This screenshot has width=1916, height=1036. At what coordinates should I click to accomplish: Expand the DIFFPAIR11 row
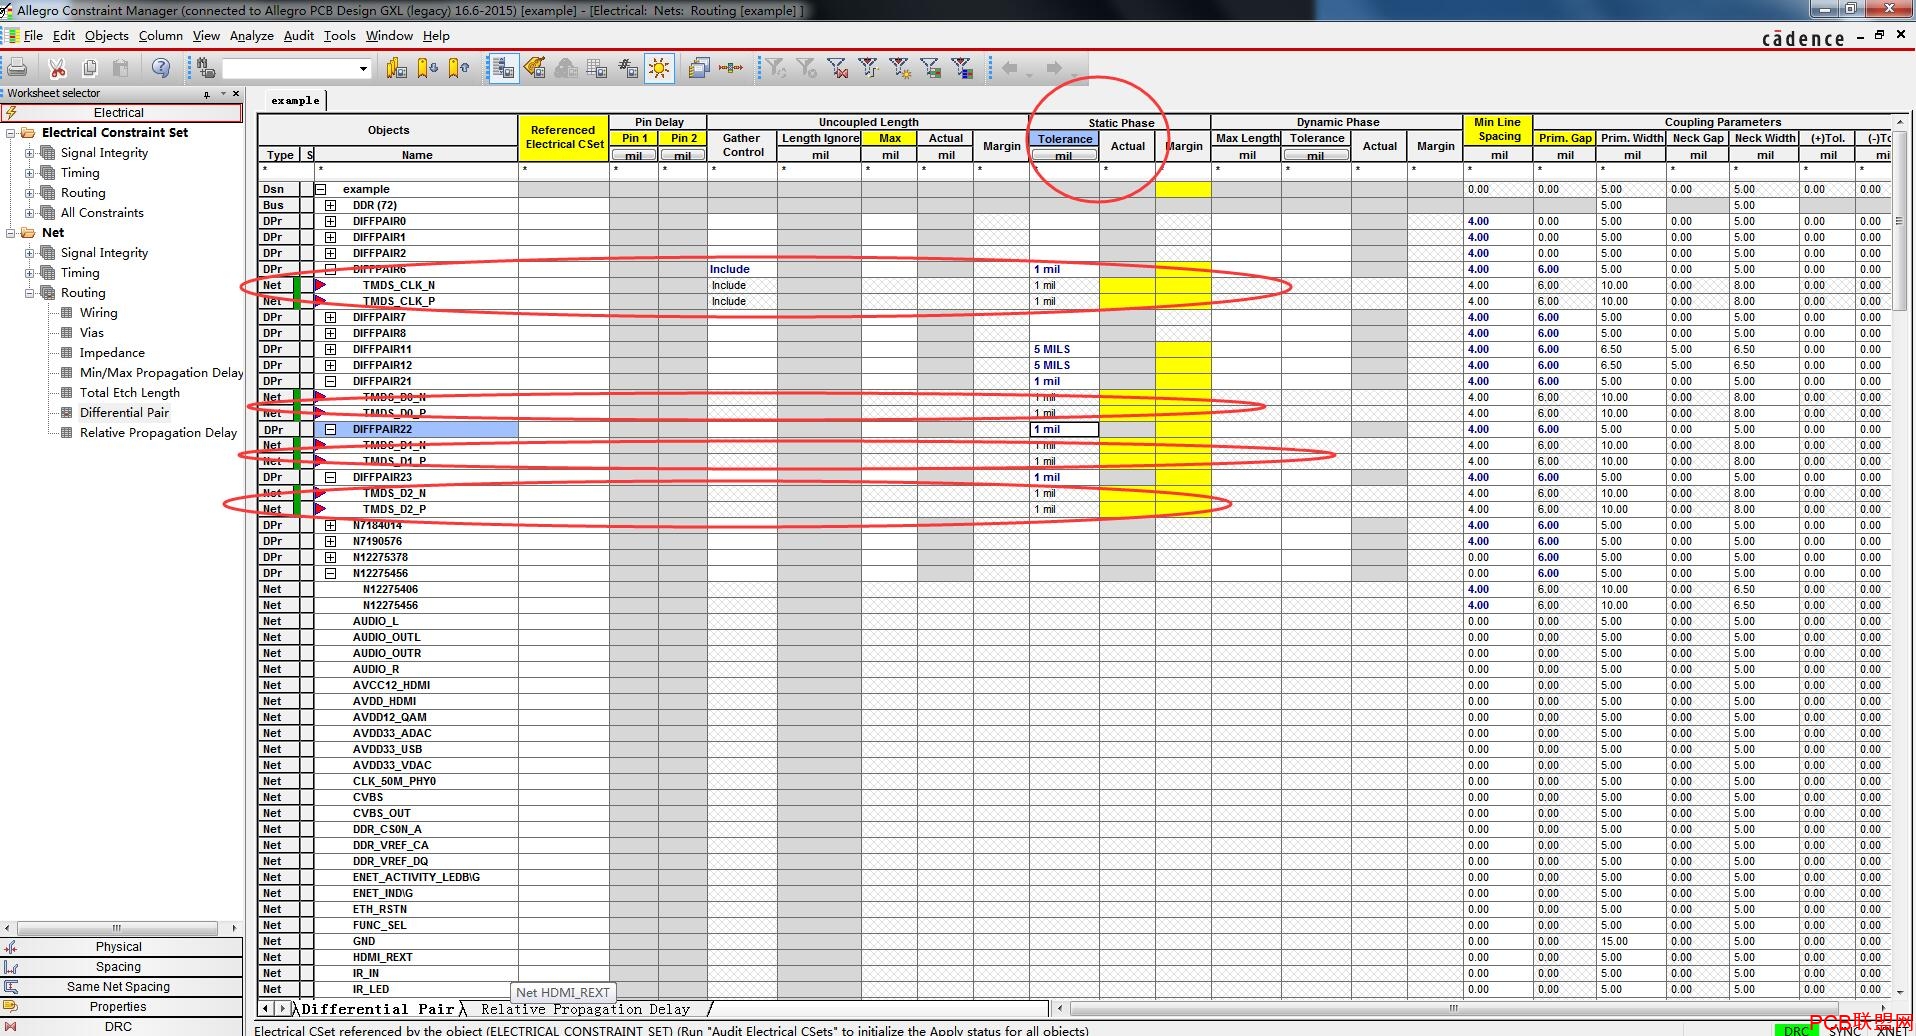pos(330,349)
